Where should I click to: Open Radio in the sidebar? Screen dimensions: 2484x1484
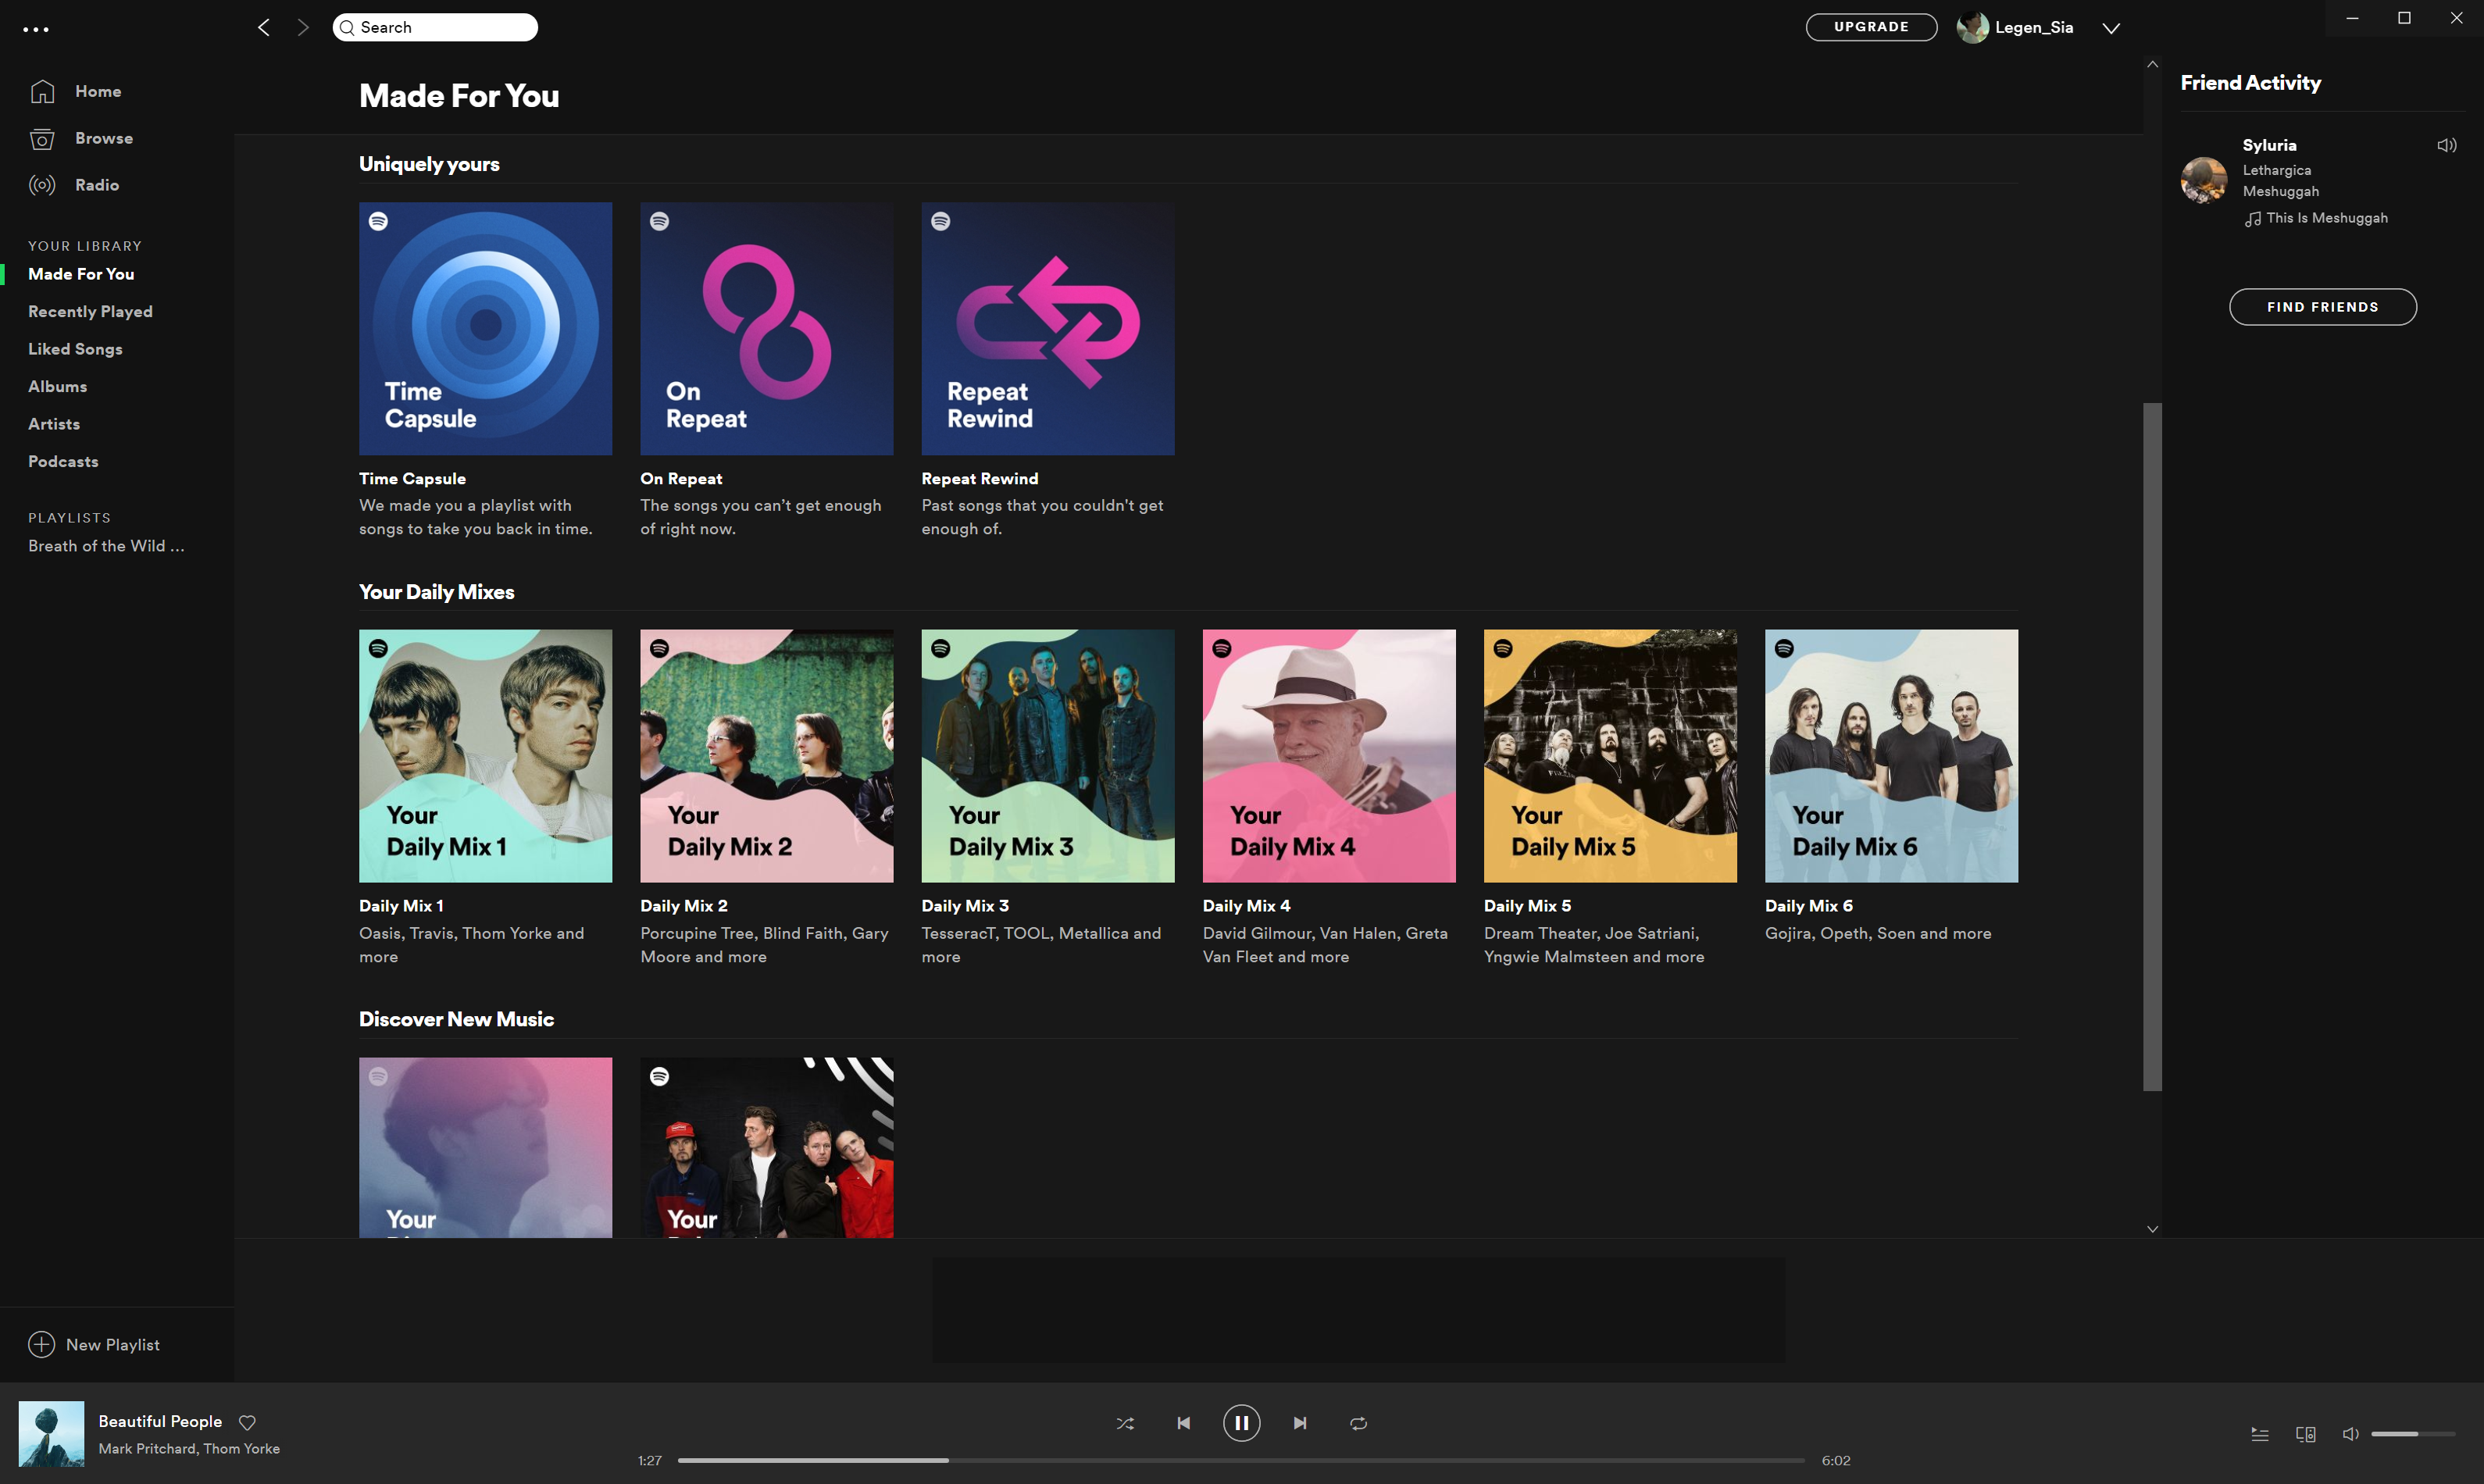pos(97,185)
